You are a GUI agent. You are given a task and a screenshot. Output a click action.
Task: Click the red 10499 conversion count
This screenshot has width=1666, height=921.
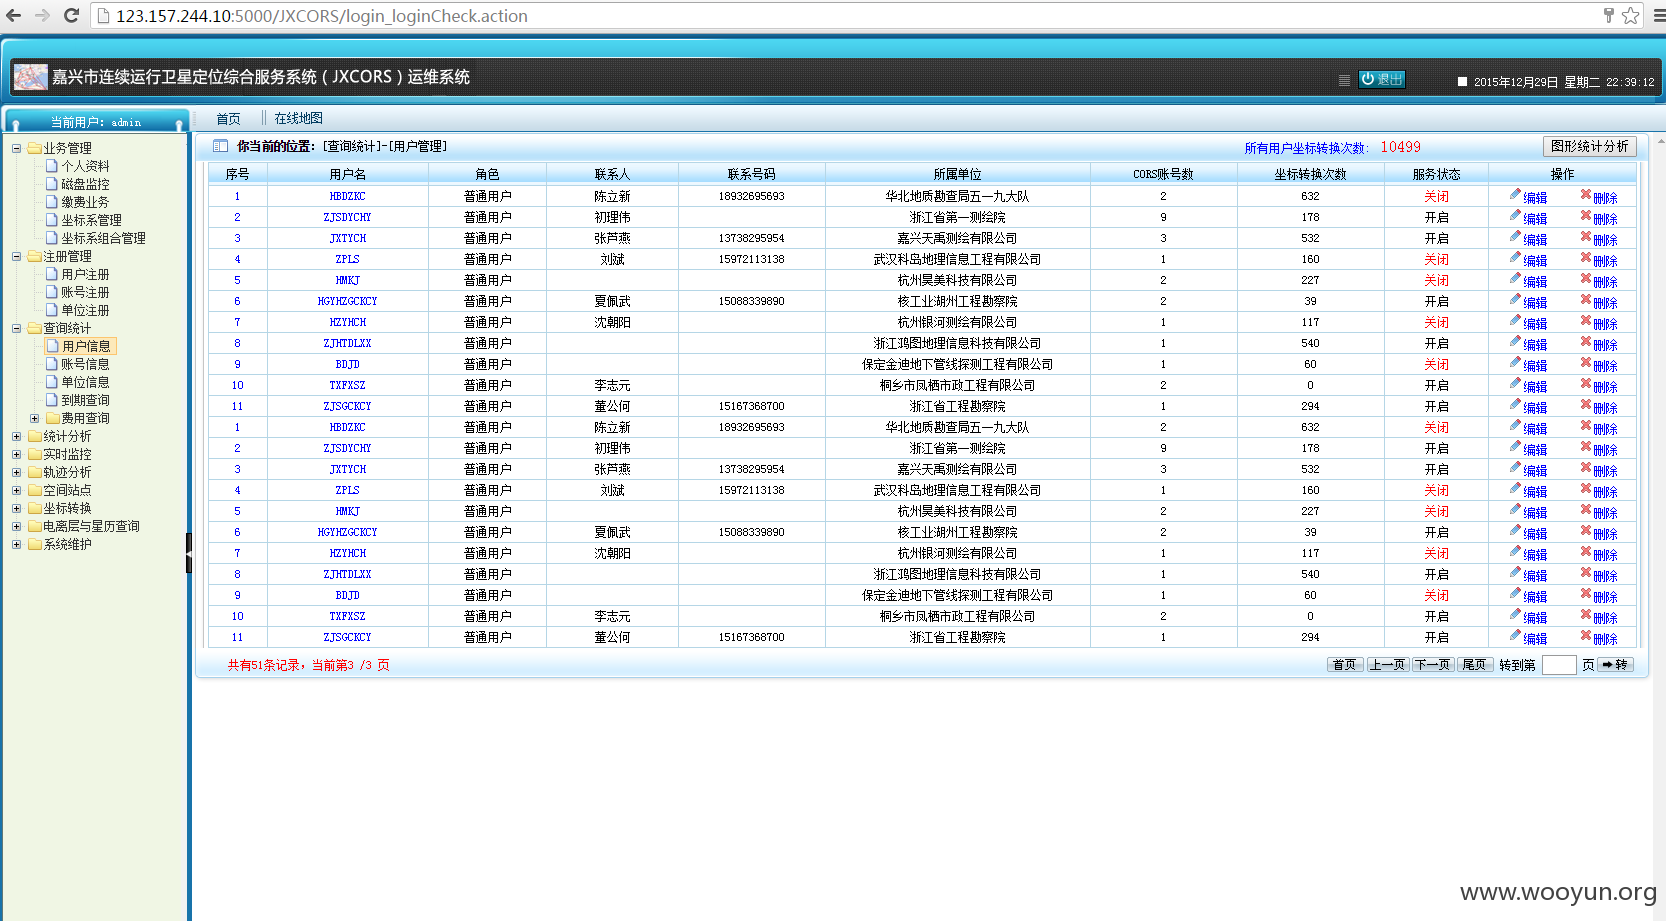pos(1400,147)
